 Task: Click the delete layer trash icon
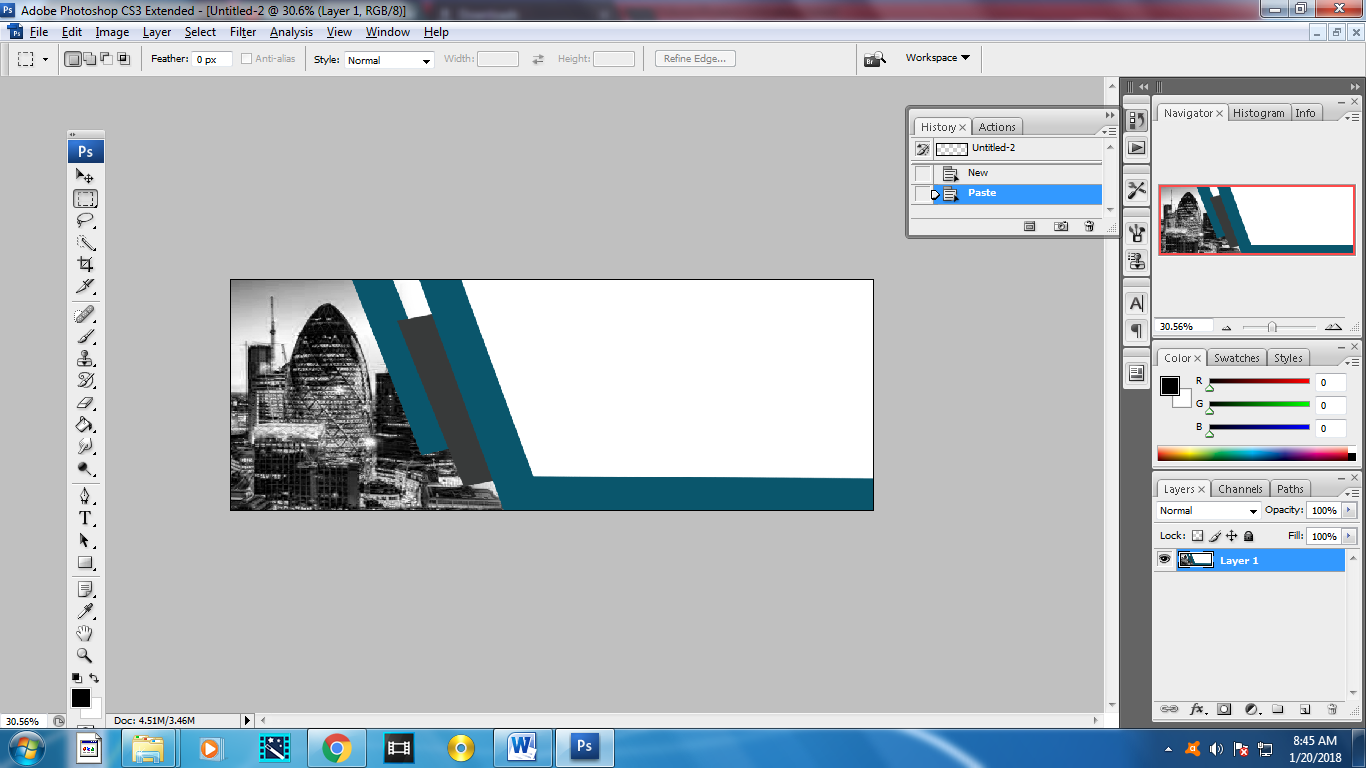click(1332, 709)
